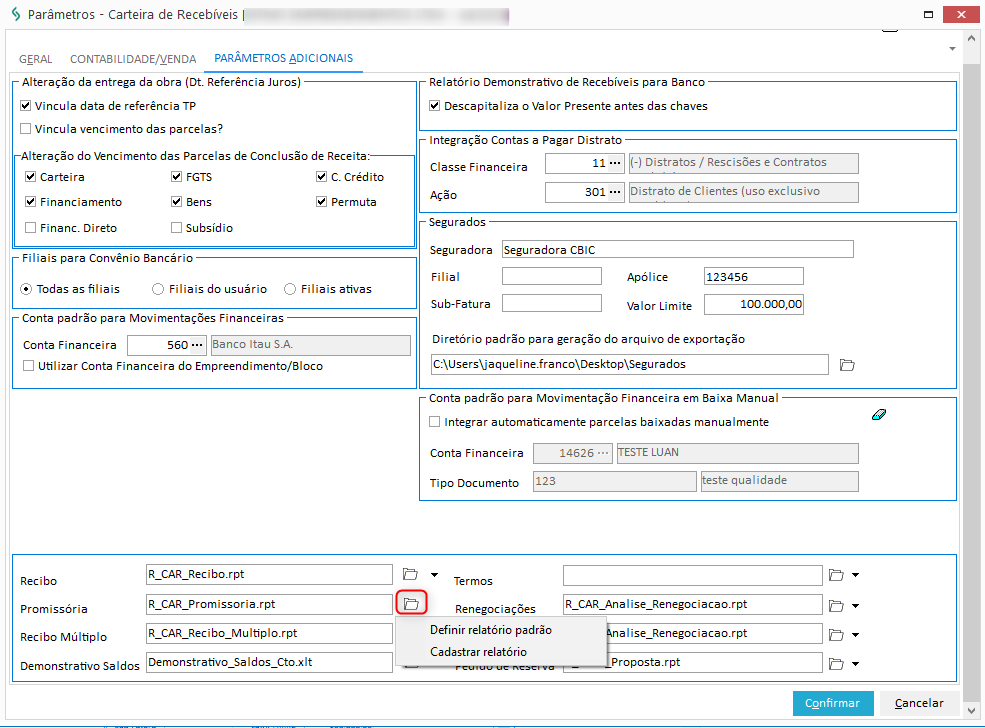Open lookup for Conta Financeira 560
The height and width of the screenshot is (728, 985).
point(197,345)
